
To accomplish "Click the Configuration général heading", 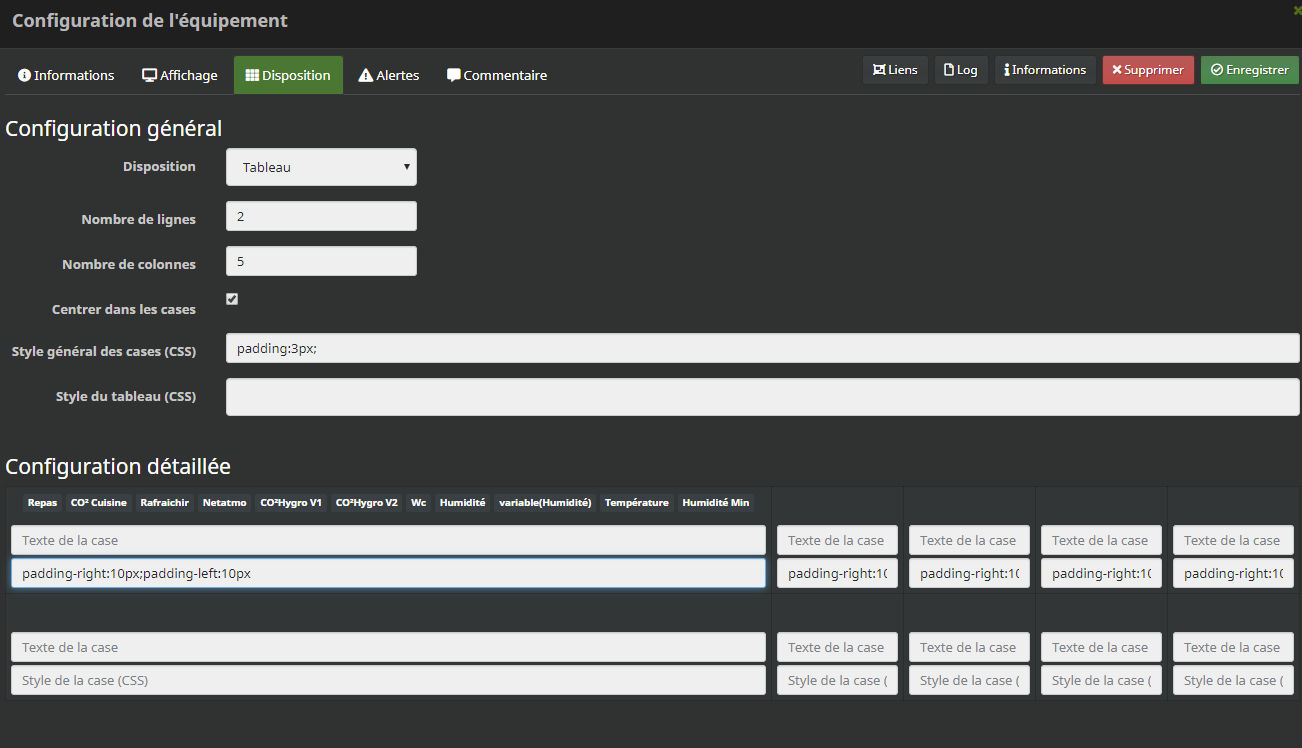I will tap(114, 128).
